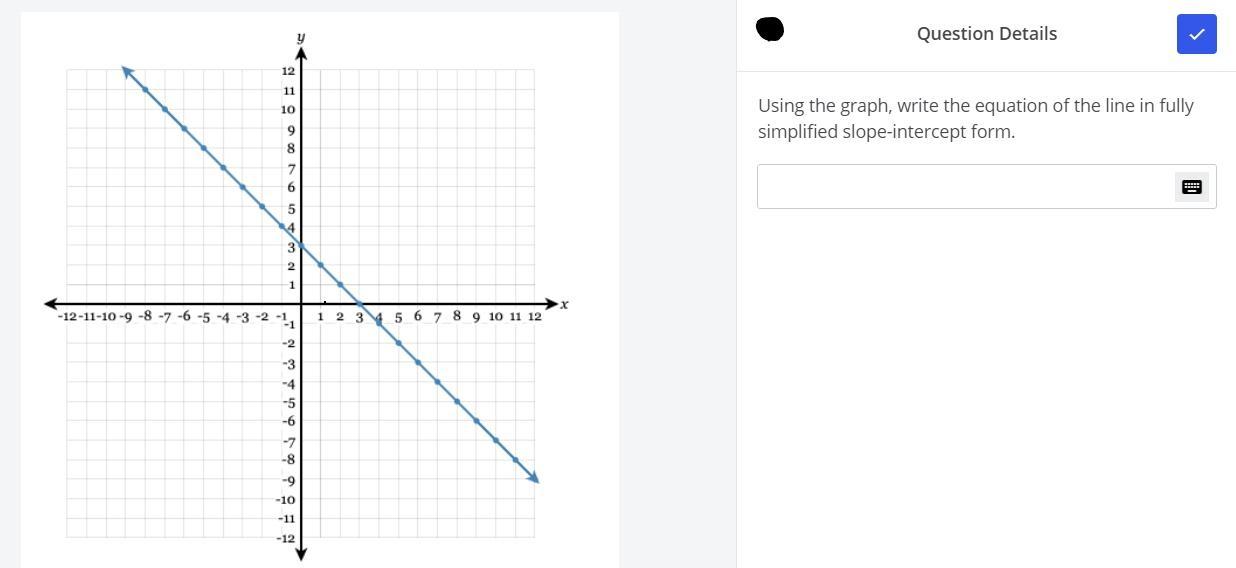
Task: Click the blue line's lower-right arrowhead
Action: click(x=534, y=478)
